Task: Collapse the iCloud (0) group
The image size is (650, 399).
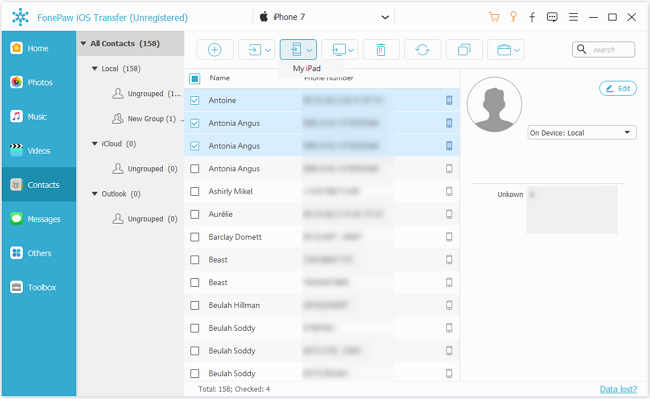Action: pos(95,144)
